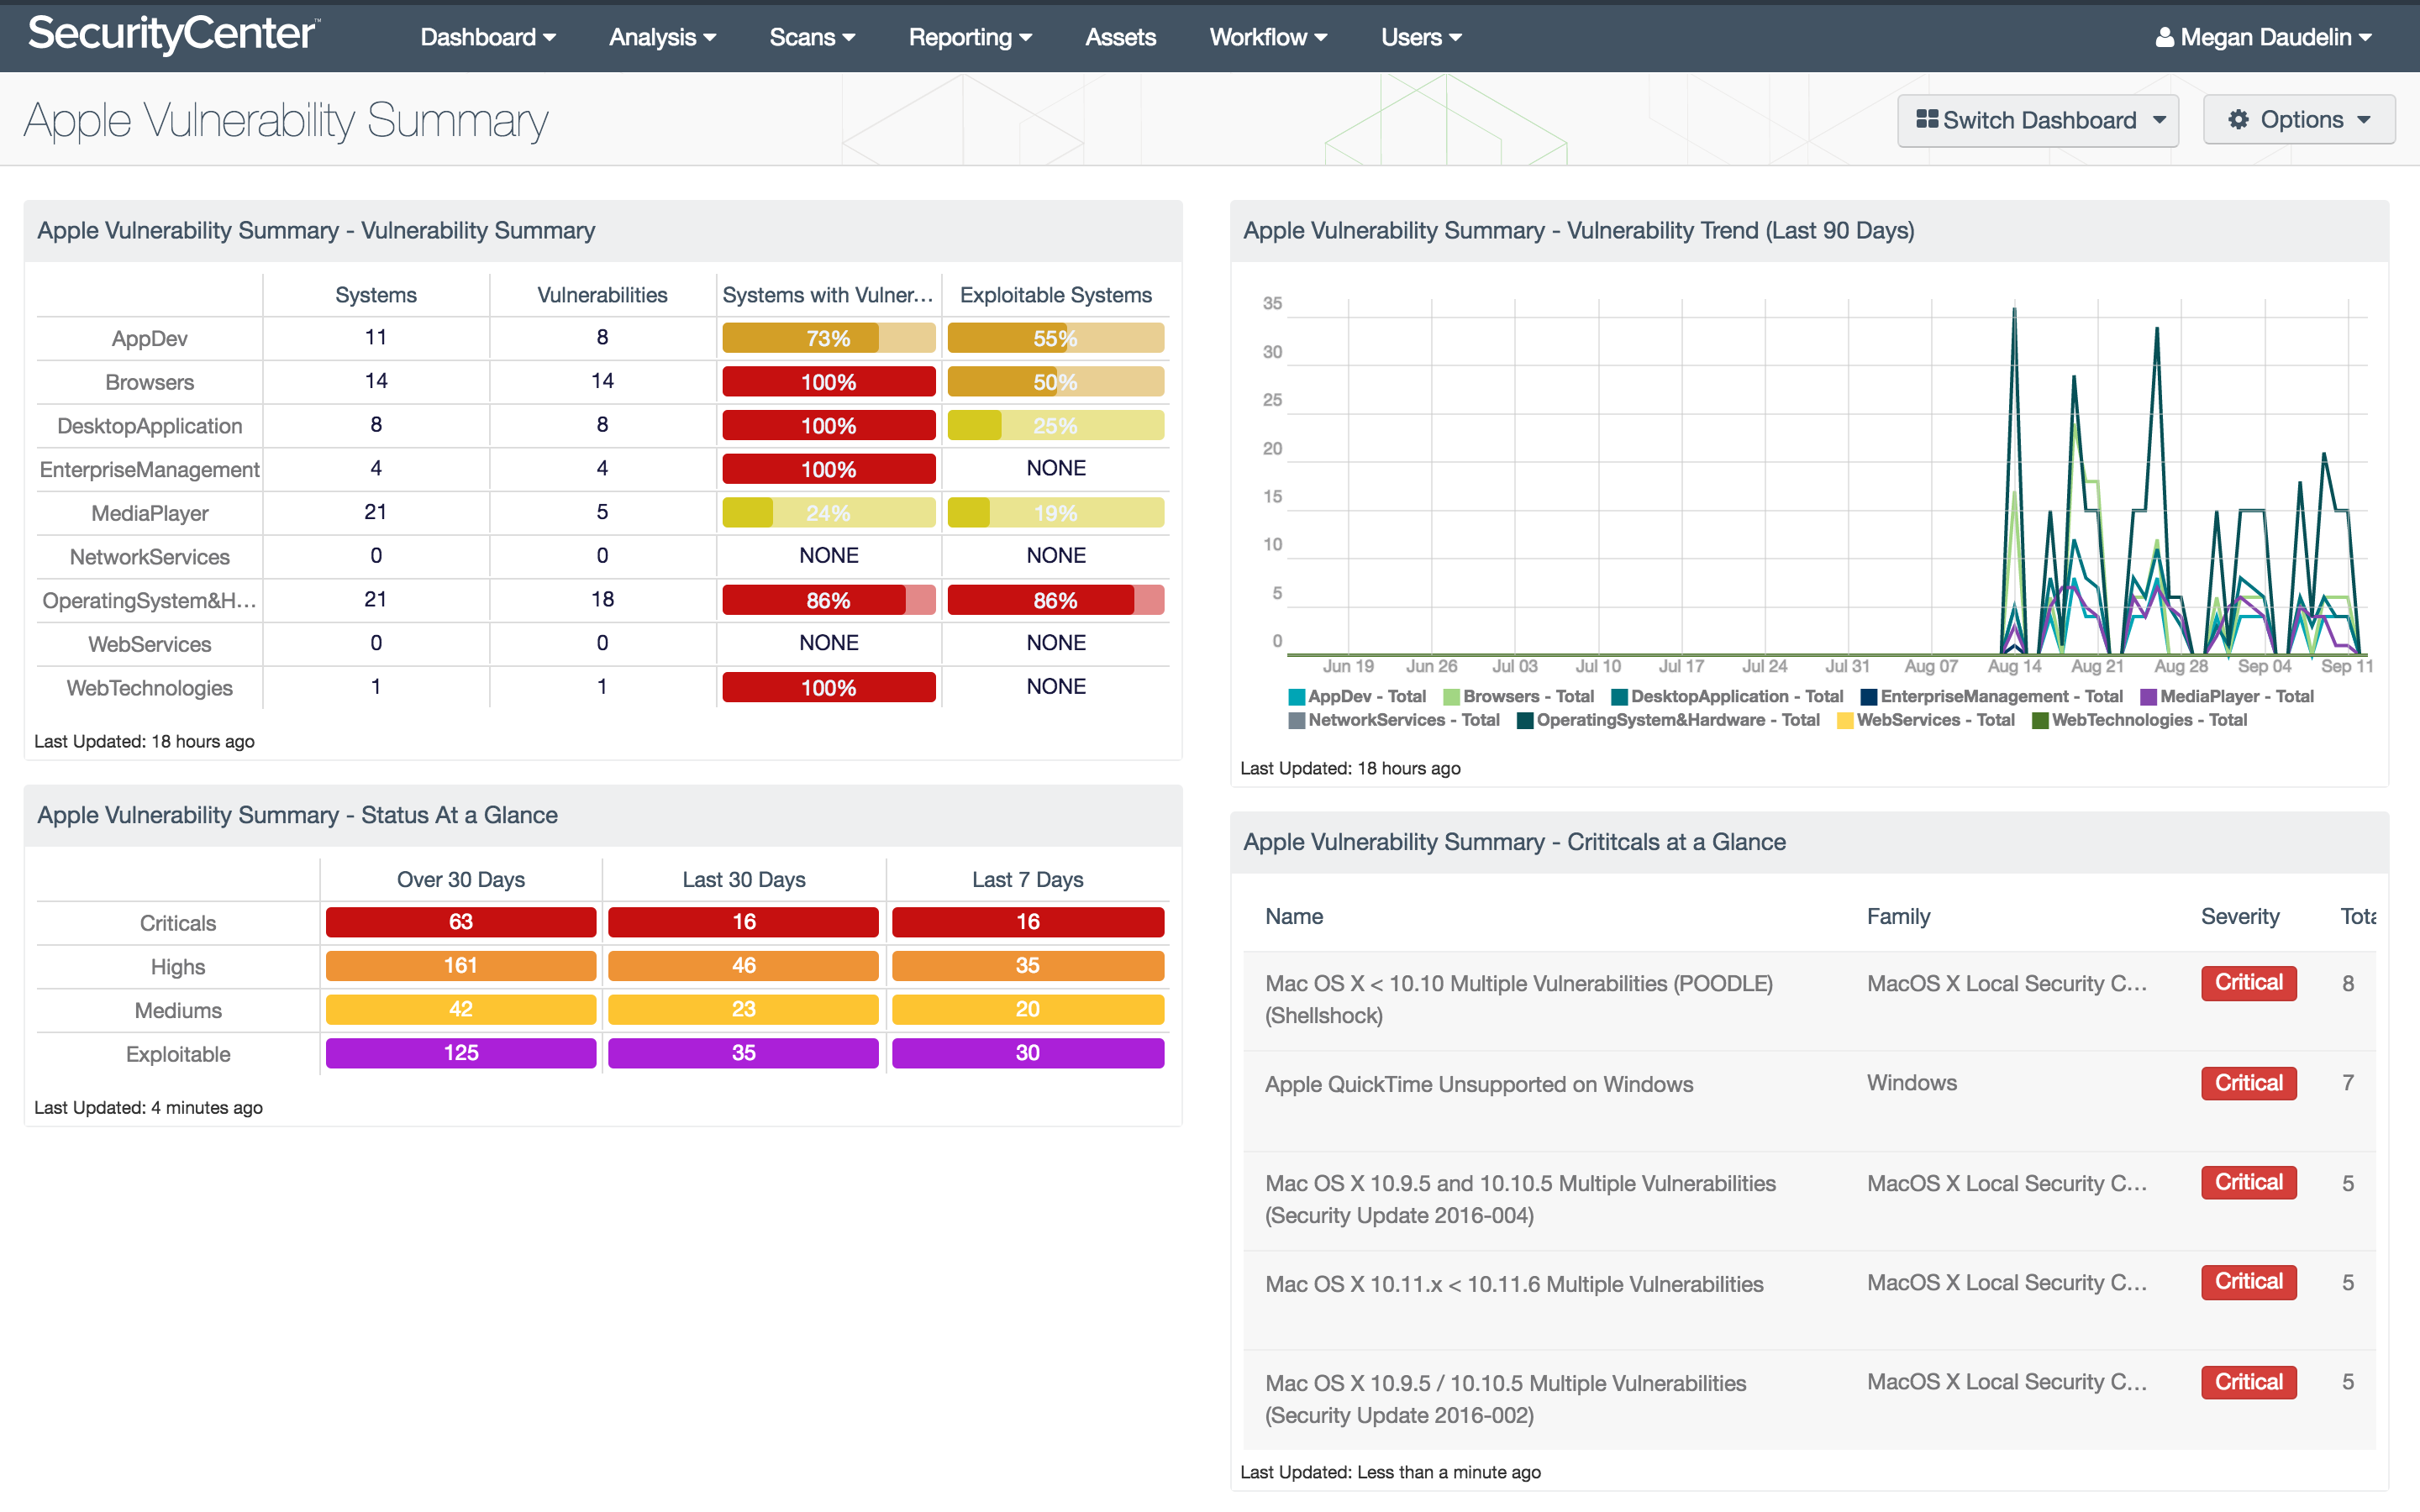Open the Switch Dashboard dropdown
The width and height of the screenshot is (2420, 1512).
click(2038, 120)
